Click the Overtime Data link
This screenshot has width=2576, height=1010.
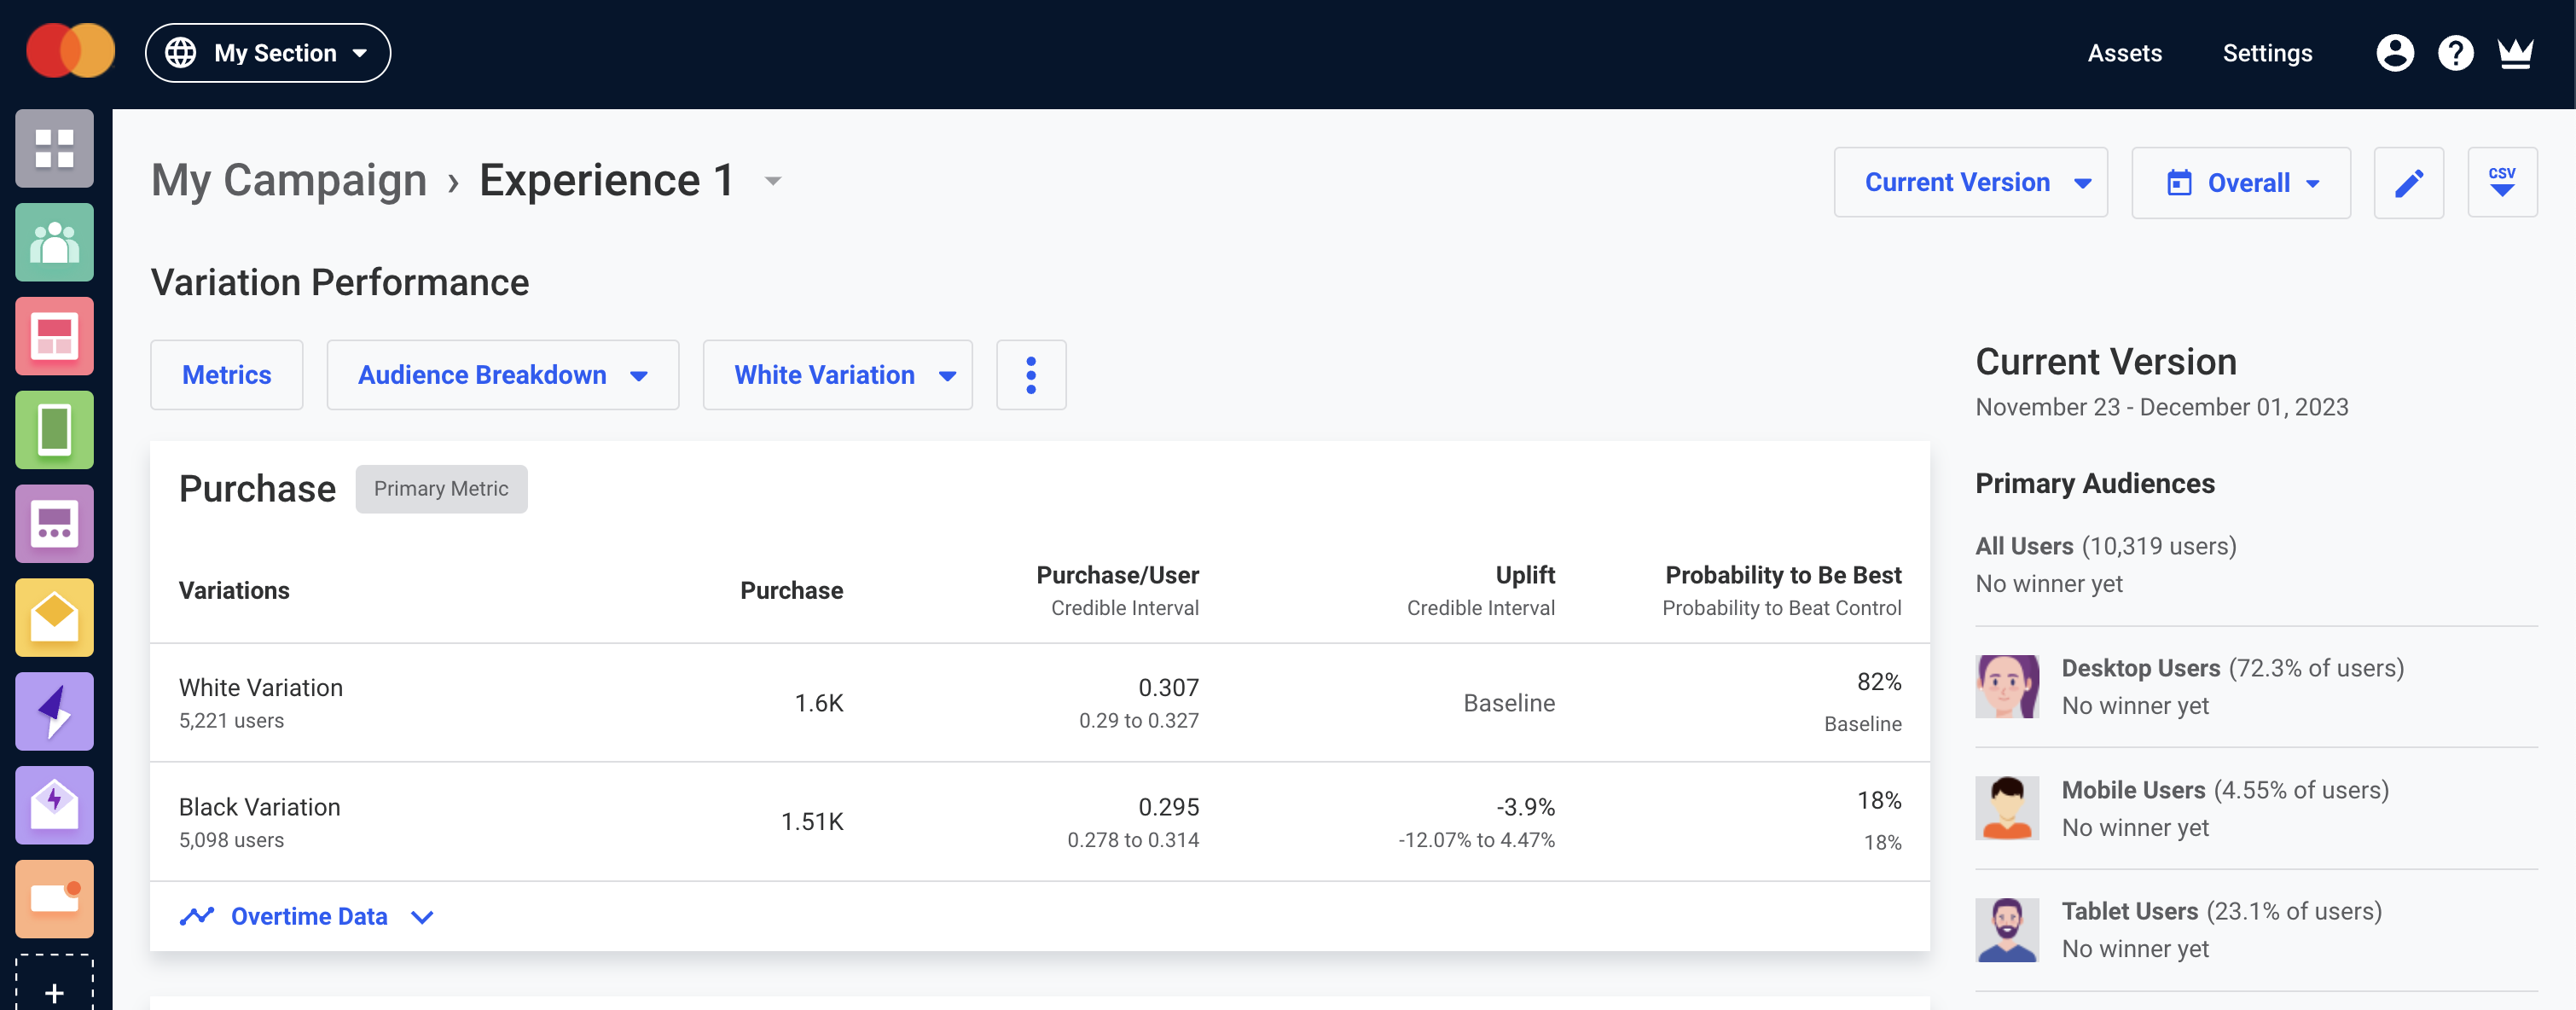[x=309, y=916]
